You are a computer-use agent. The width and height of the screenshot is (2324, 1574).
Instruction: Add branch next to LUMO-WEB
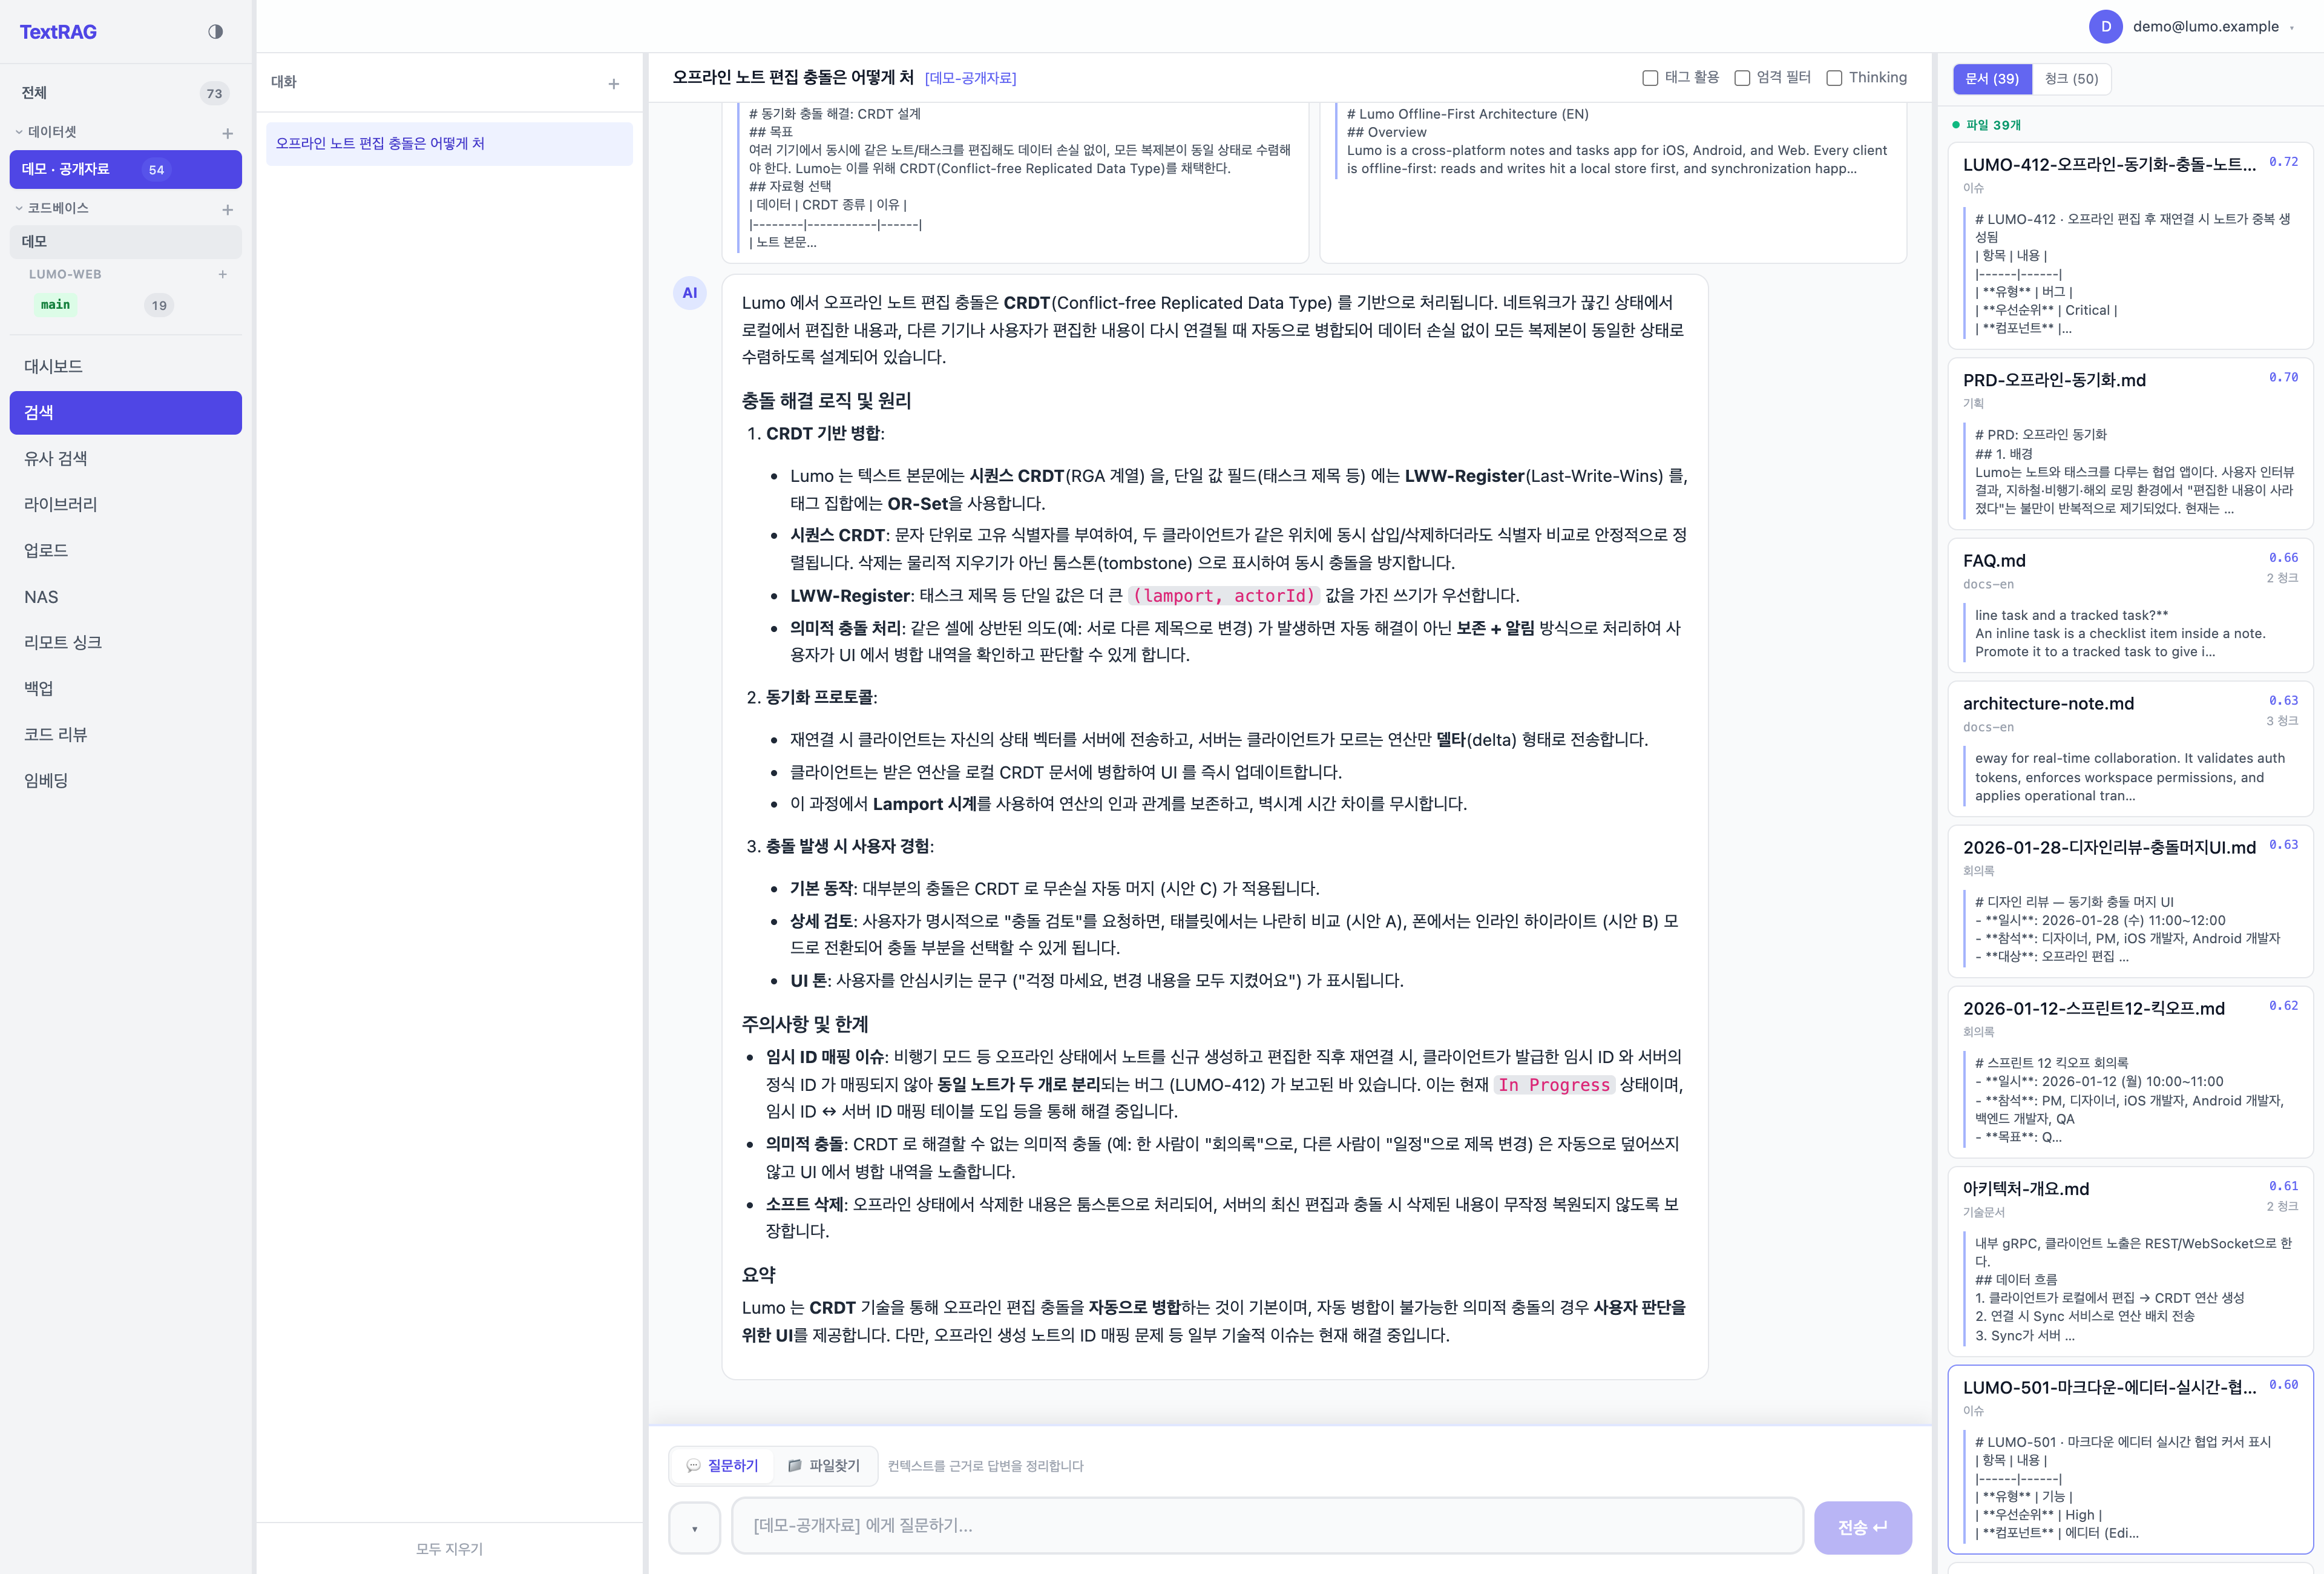[223, 274]
